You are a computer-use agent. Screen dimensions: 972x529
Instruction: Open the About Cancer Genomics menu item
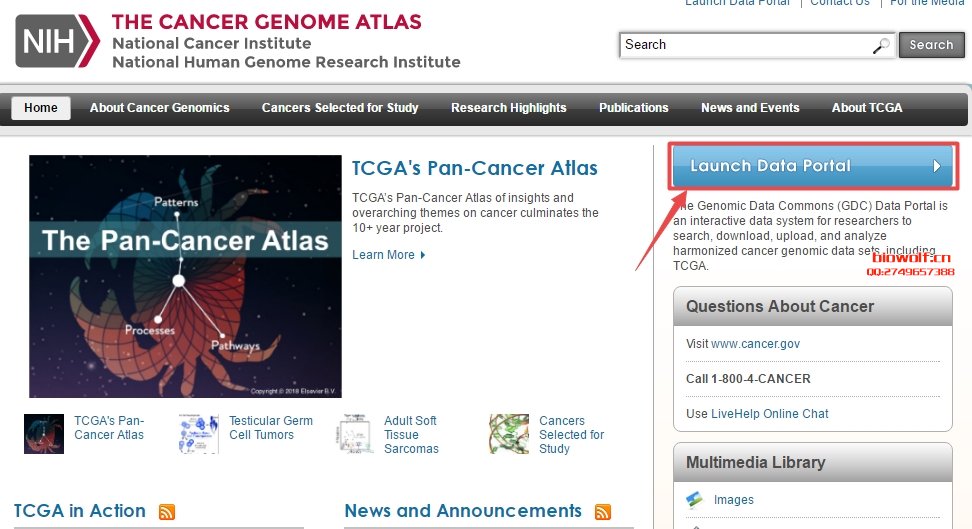pyautogui.click(x=159, y=108)
